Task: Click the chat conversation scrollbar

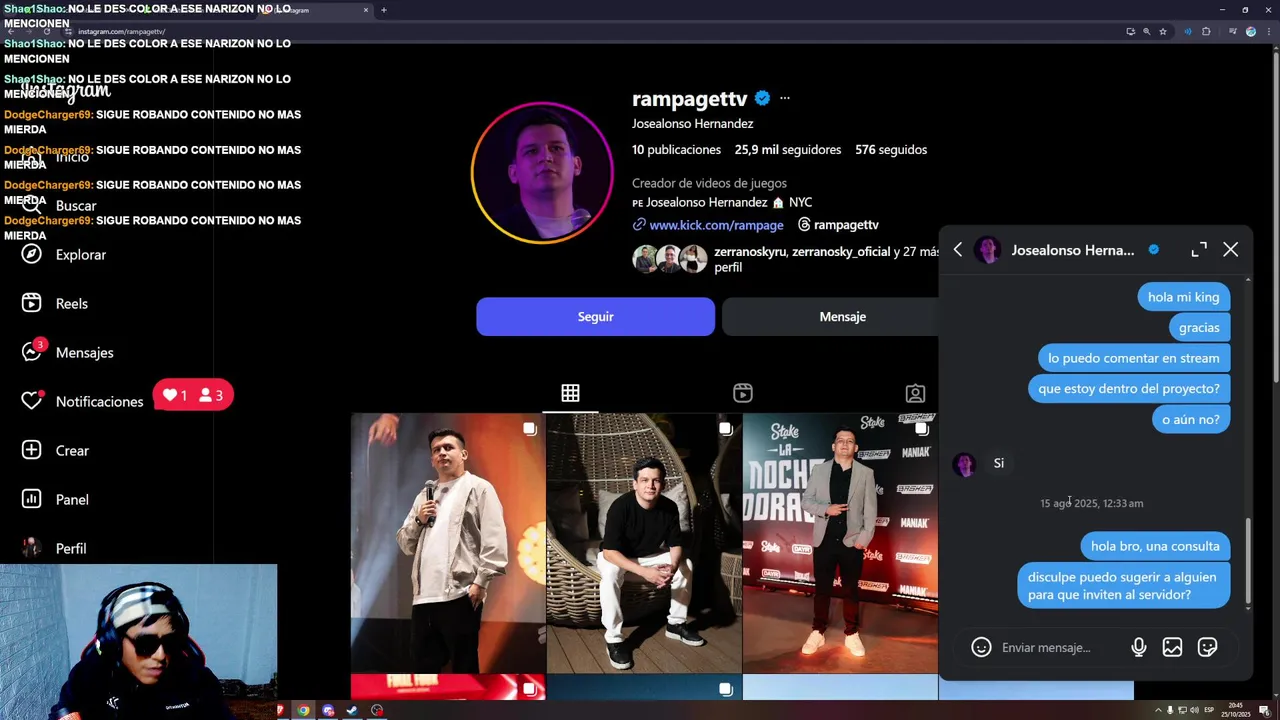Action: coord(1248,563)
